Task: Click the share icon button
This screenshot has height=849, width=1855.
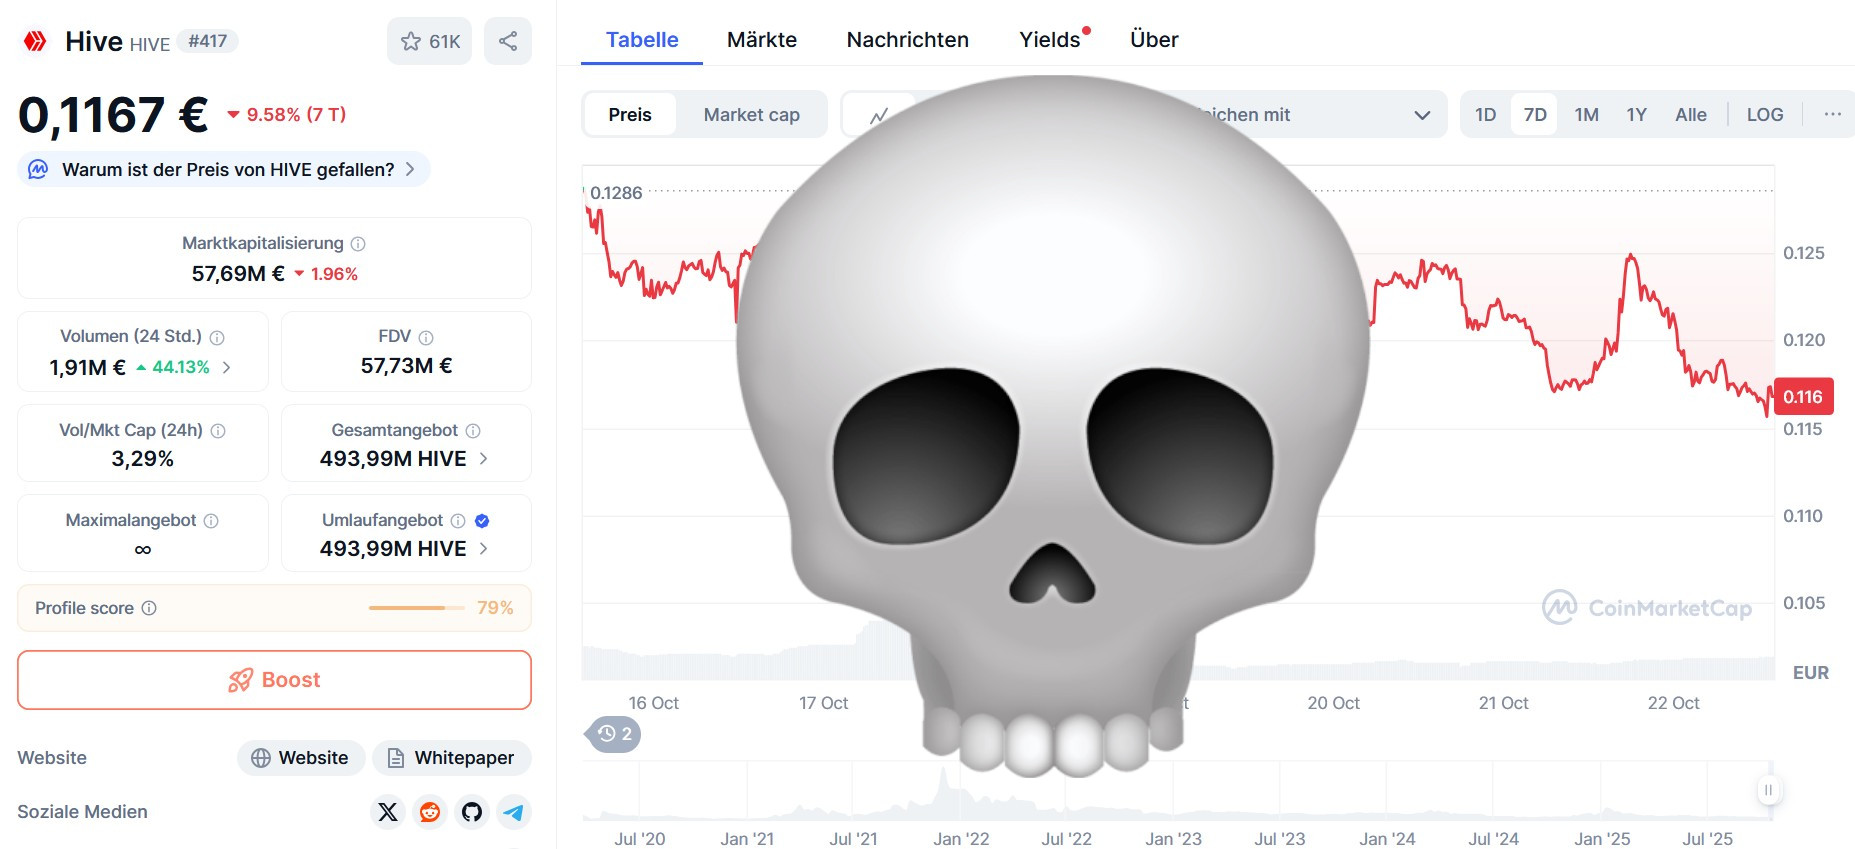Action: [x=508, y=41]
